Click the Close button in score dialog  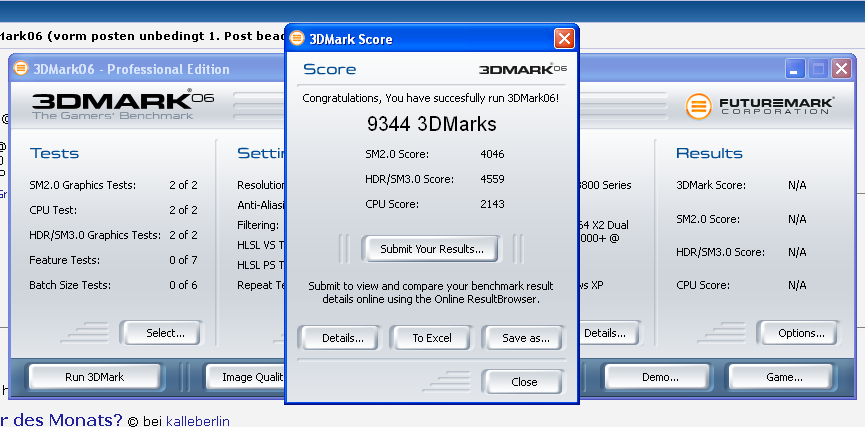pos(522,382)
